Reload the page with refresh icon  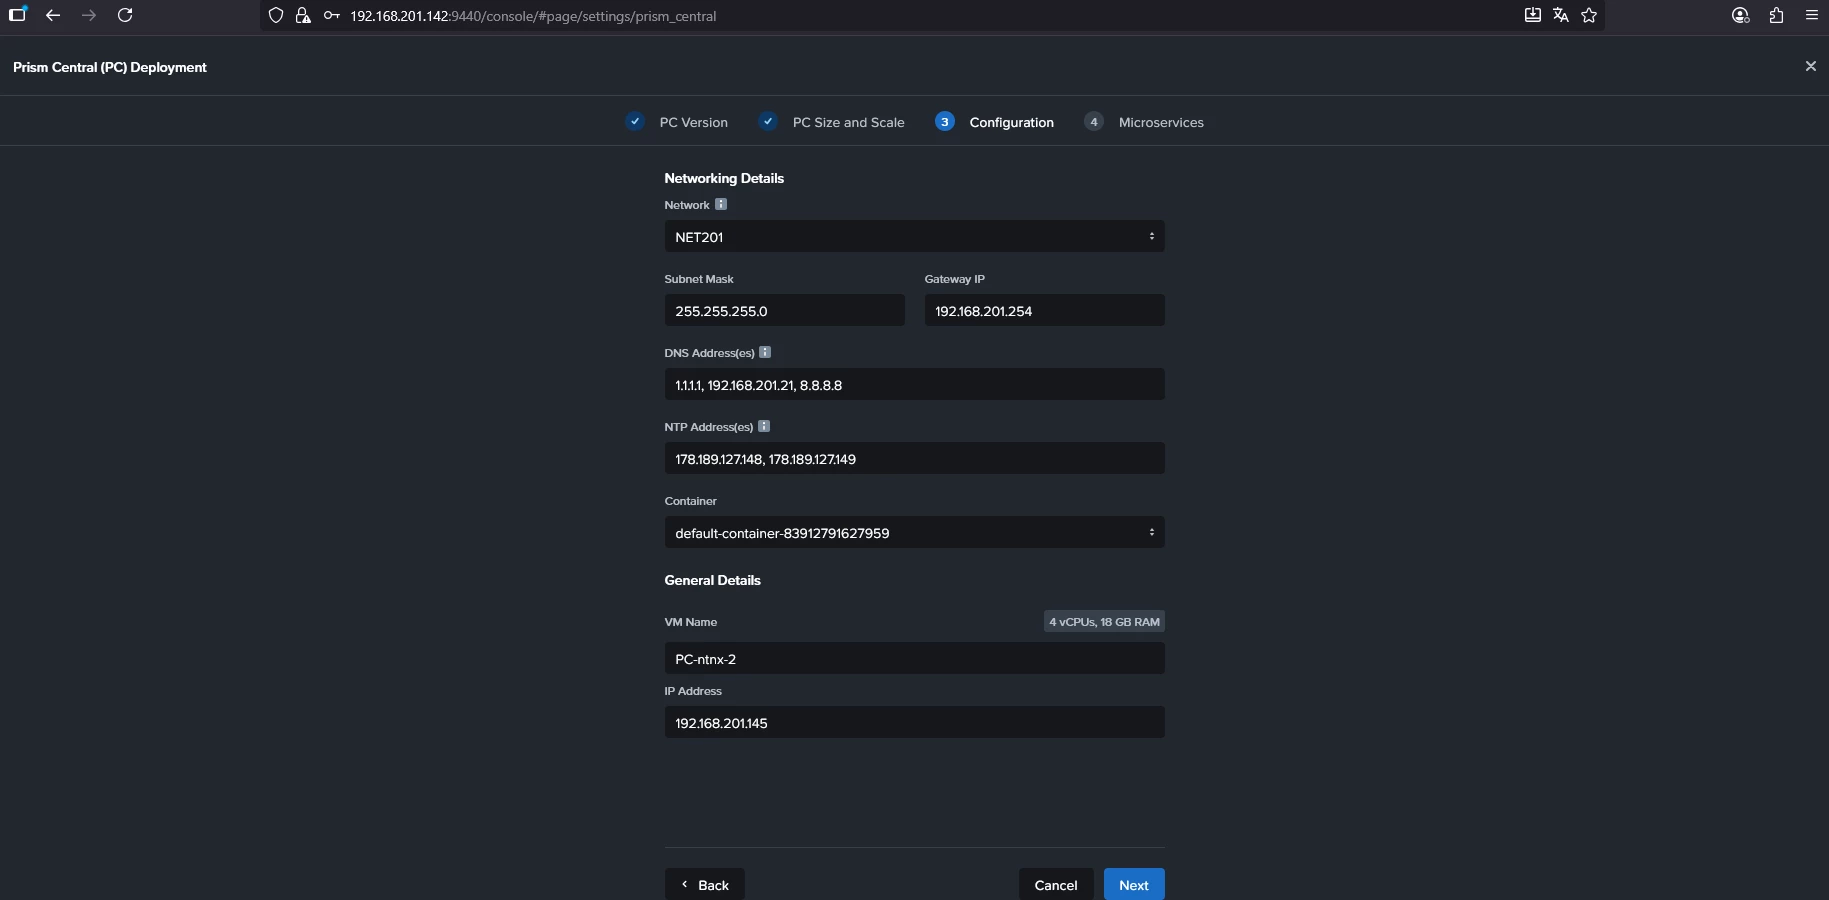[x=125, y=15]
